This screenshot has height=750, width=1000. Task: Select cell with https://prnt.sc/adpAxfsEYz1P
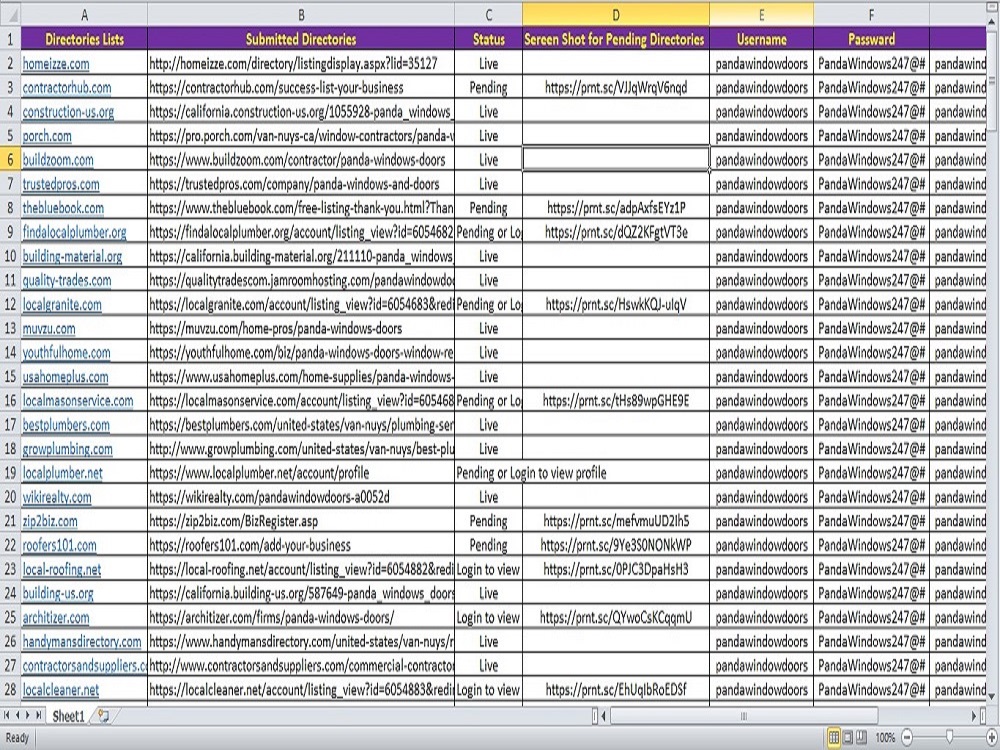click(615, 208)
